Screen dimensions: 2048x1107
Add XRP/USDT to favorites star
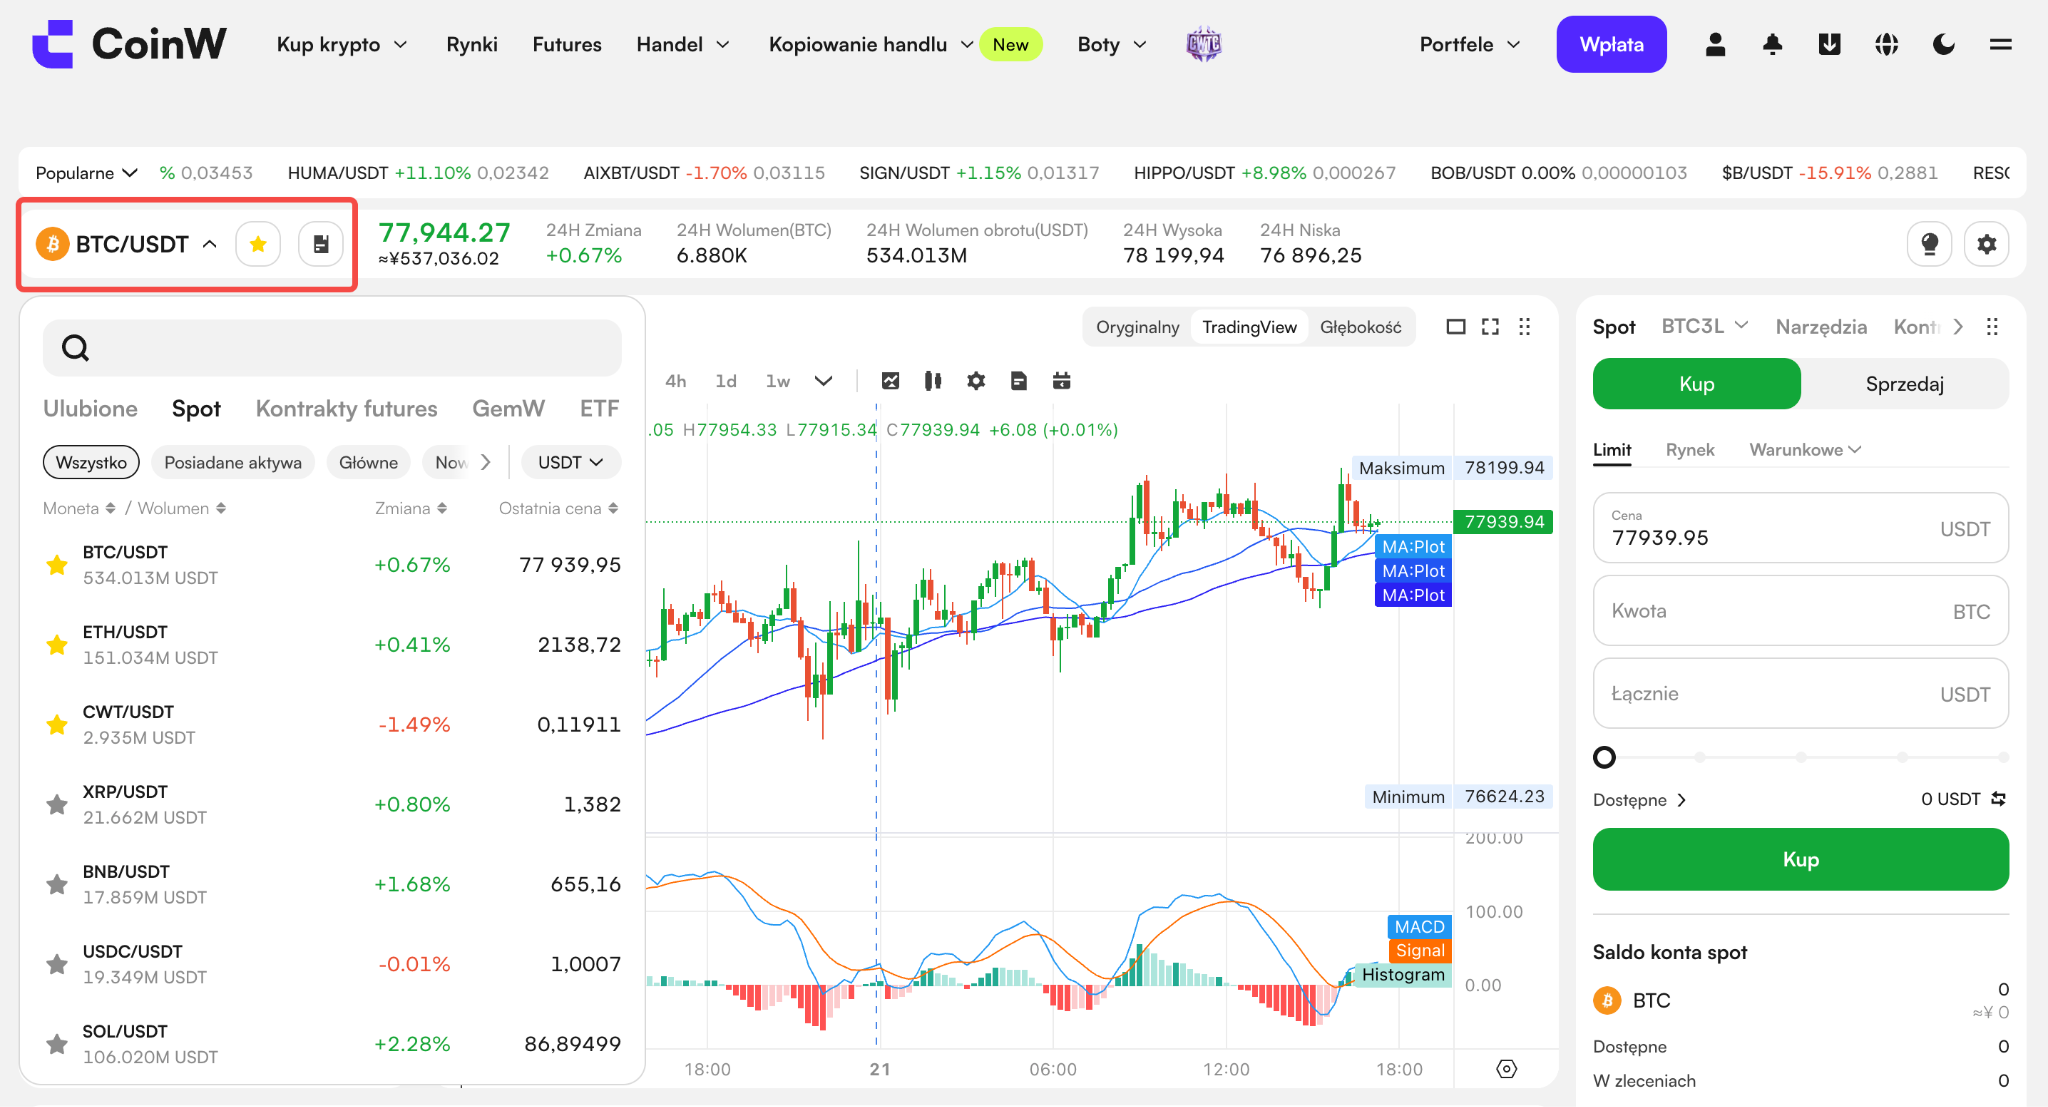pyautogui.click(x=57, y=804)
